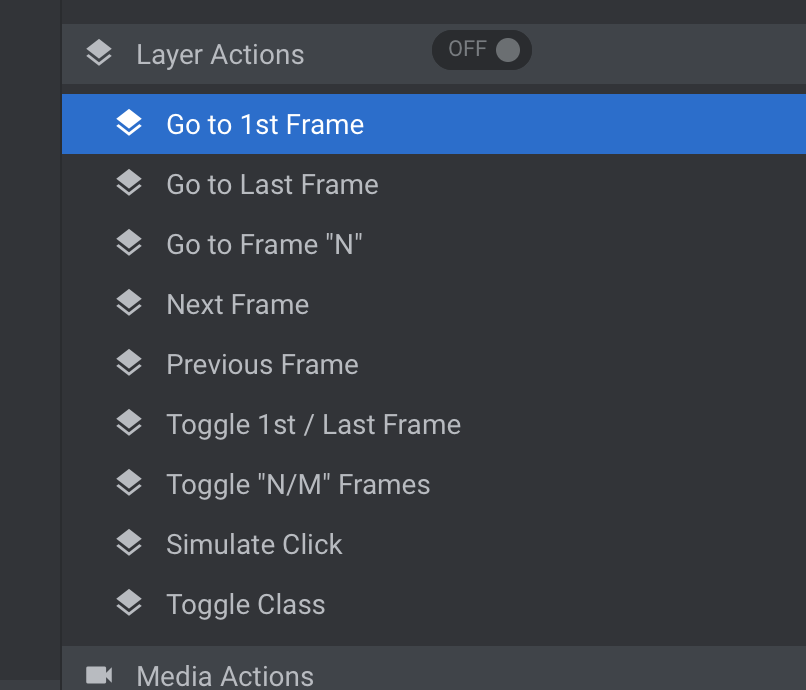The height and width of the screenshot is (690, 806).
Task: Click the layers icon next to Go to Frame "N"
Action: point(129,243)
